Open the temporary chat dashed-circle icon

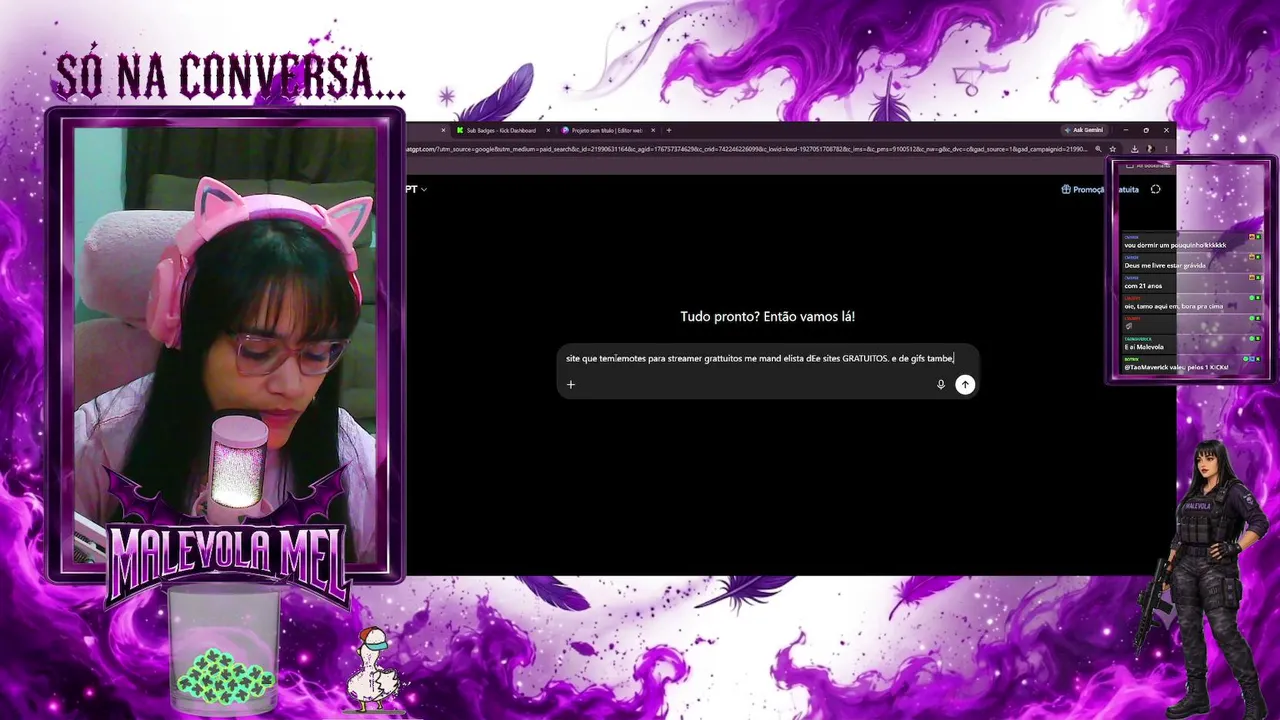[x=1156, y=189]
